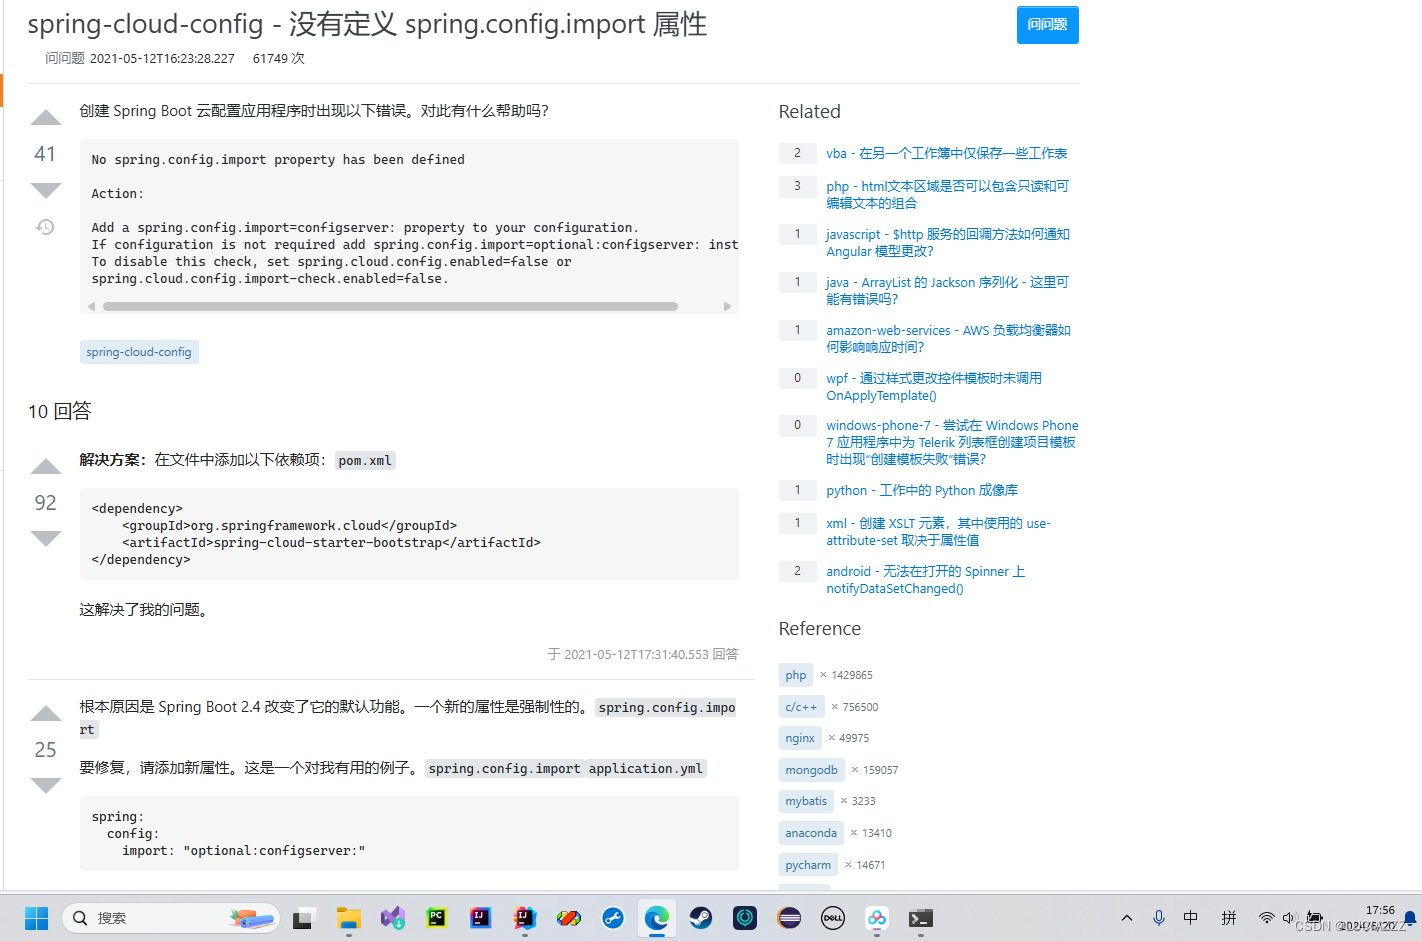
Task: Expand hidden system tray icons
Action: click(x=1127, y=917)
